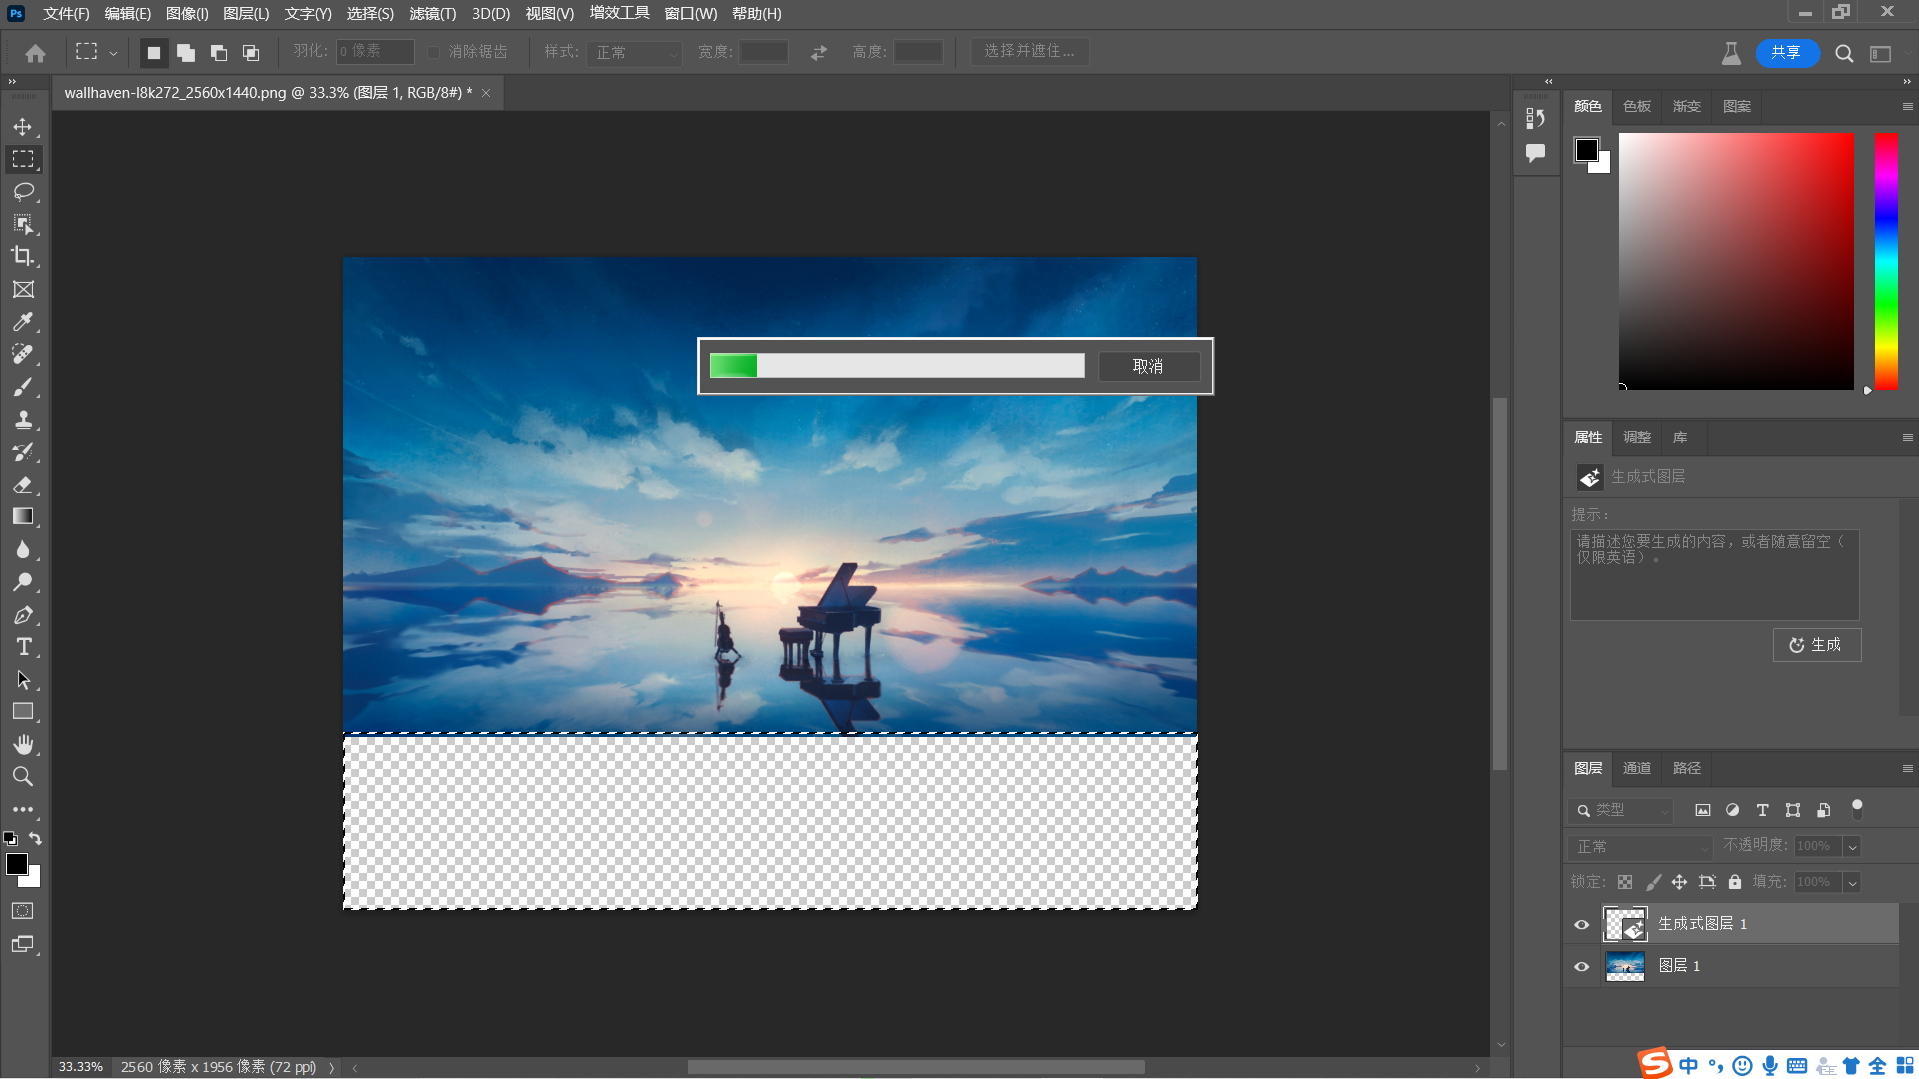Click the 选择并遮住... button
The image size is (1919, 1079).
click(x=1029, y=51)
